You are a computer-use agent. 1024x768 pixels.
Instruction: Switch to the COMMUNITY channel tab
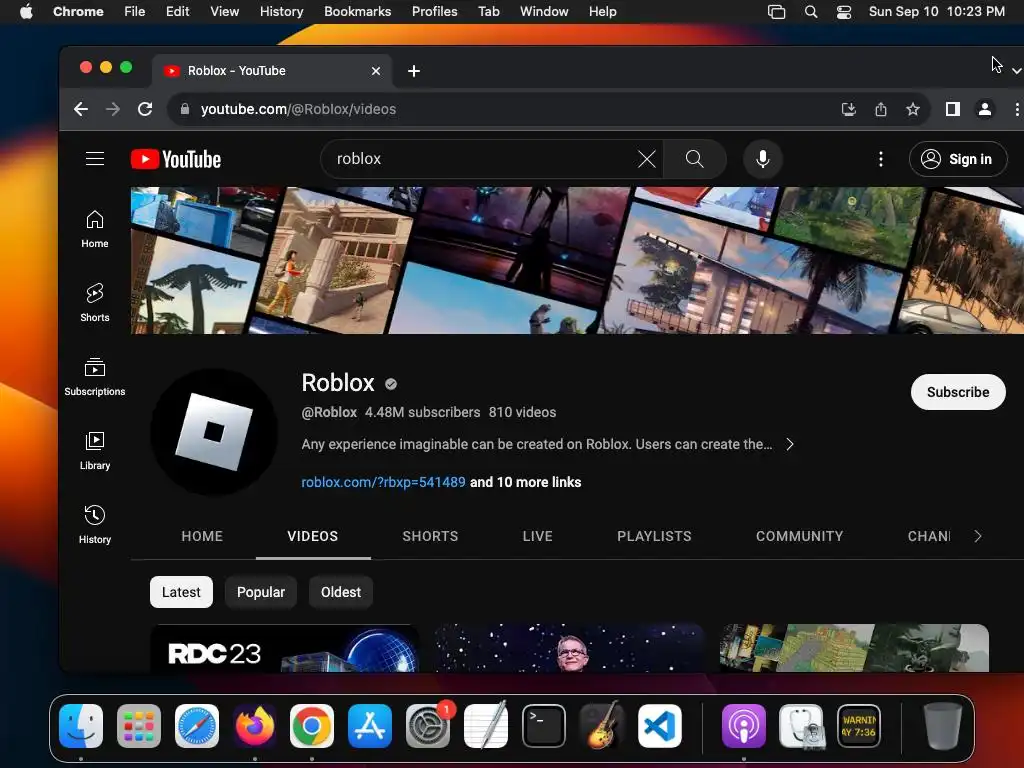pos(799,536)
